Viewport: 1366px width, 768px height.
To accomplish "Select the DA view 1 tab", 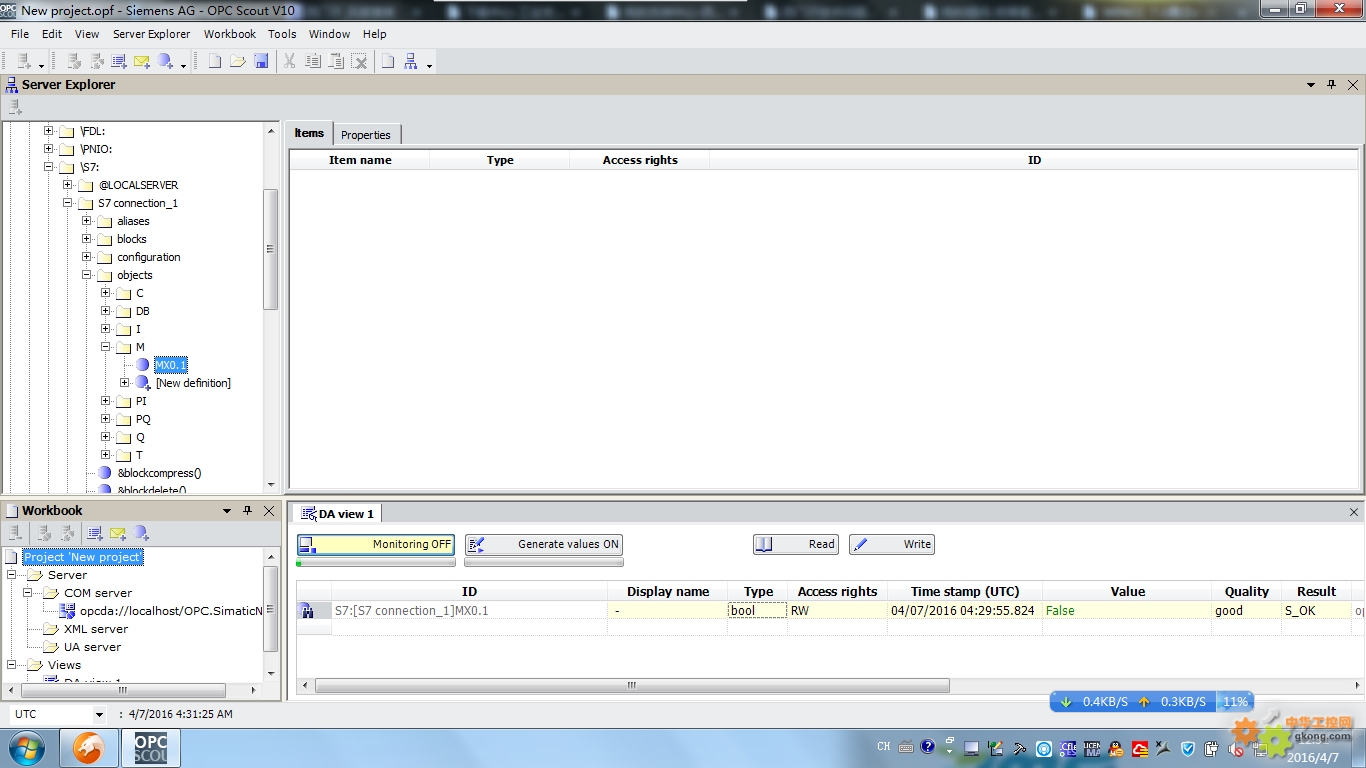I will [x=338, y=514].
